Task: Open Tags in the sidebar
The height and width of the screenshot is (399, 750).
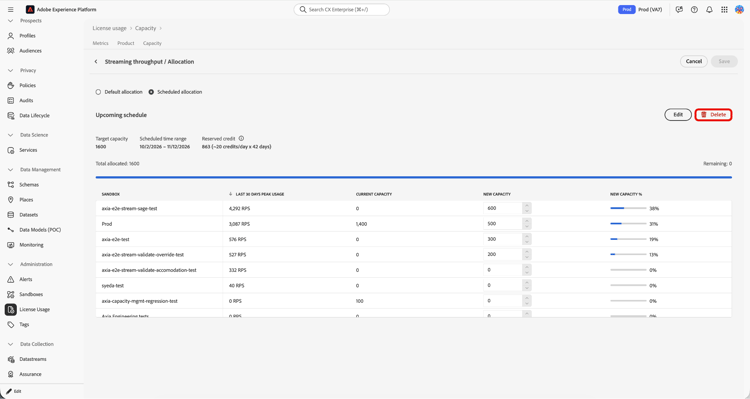Action: tap(24, 325)
